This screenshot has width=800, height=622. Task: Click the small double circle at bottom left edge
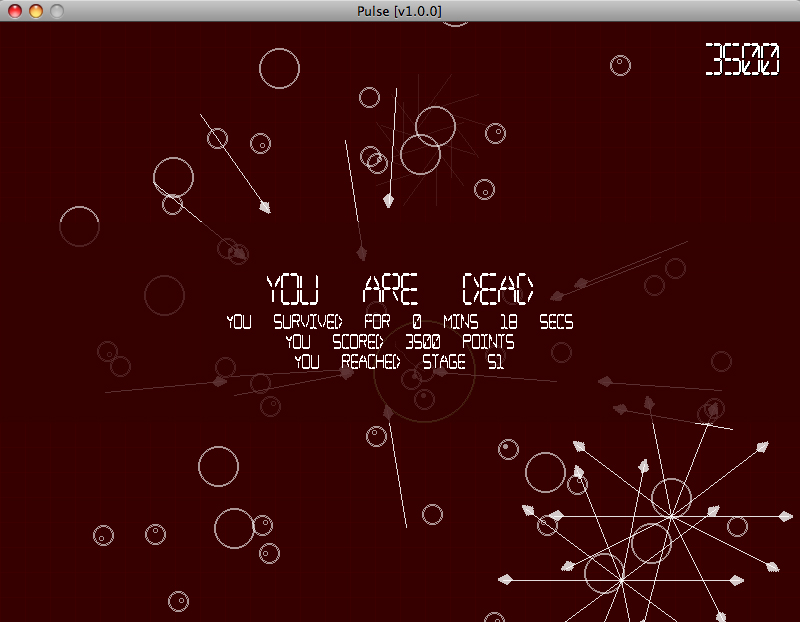click(x=103, y=535)
